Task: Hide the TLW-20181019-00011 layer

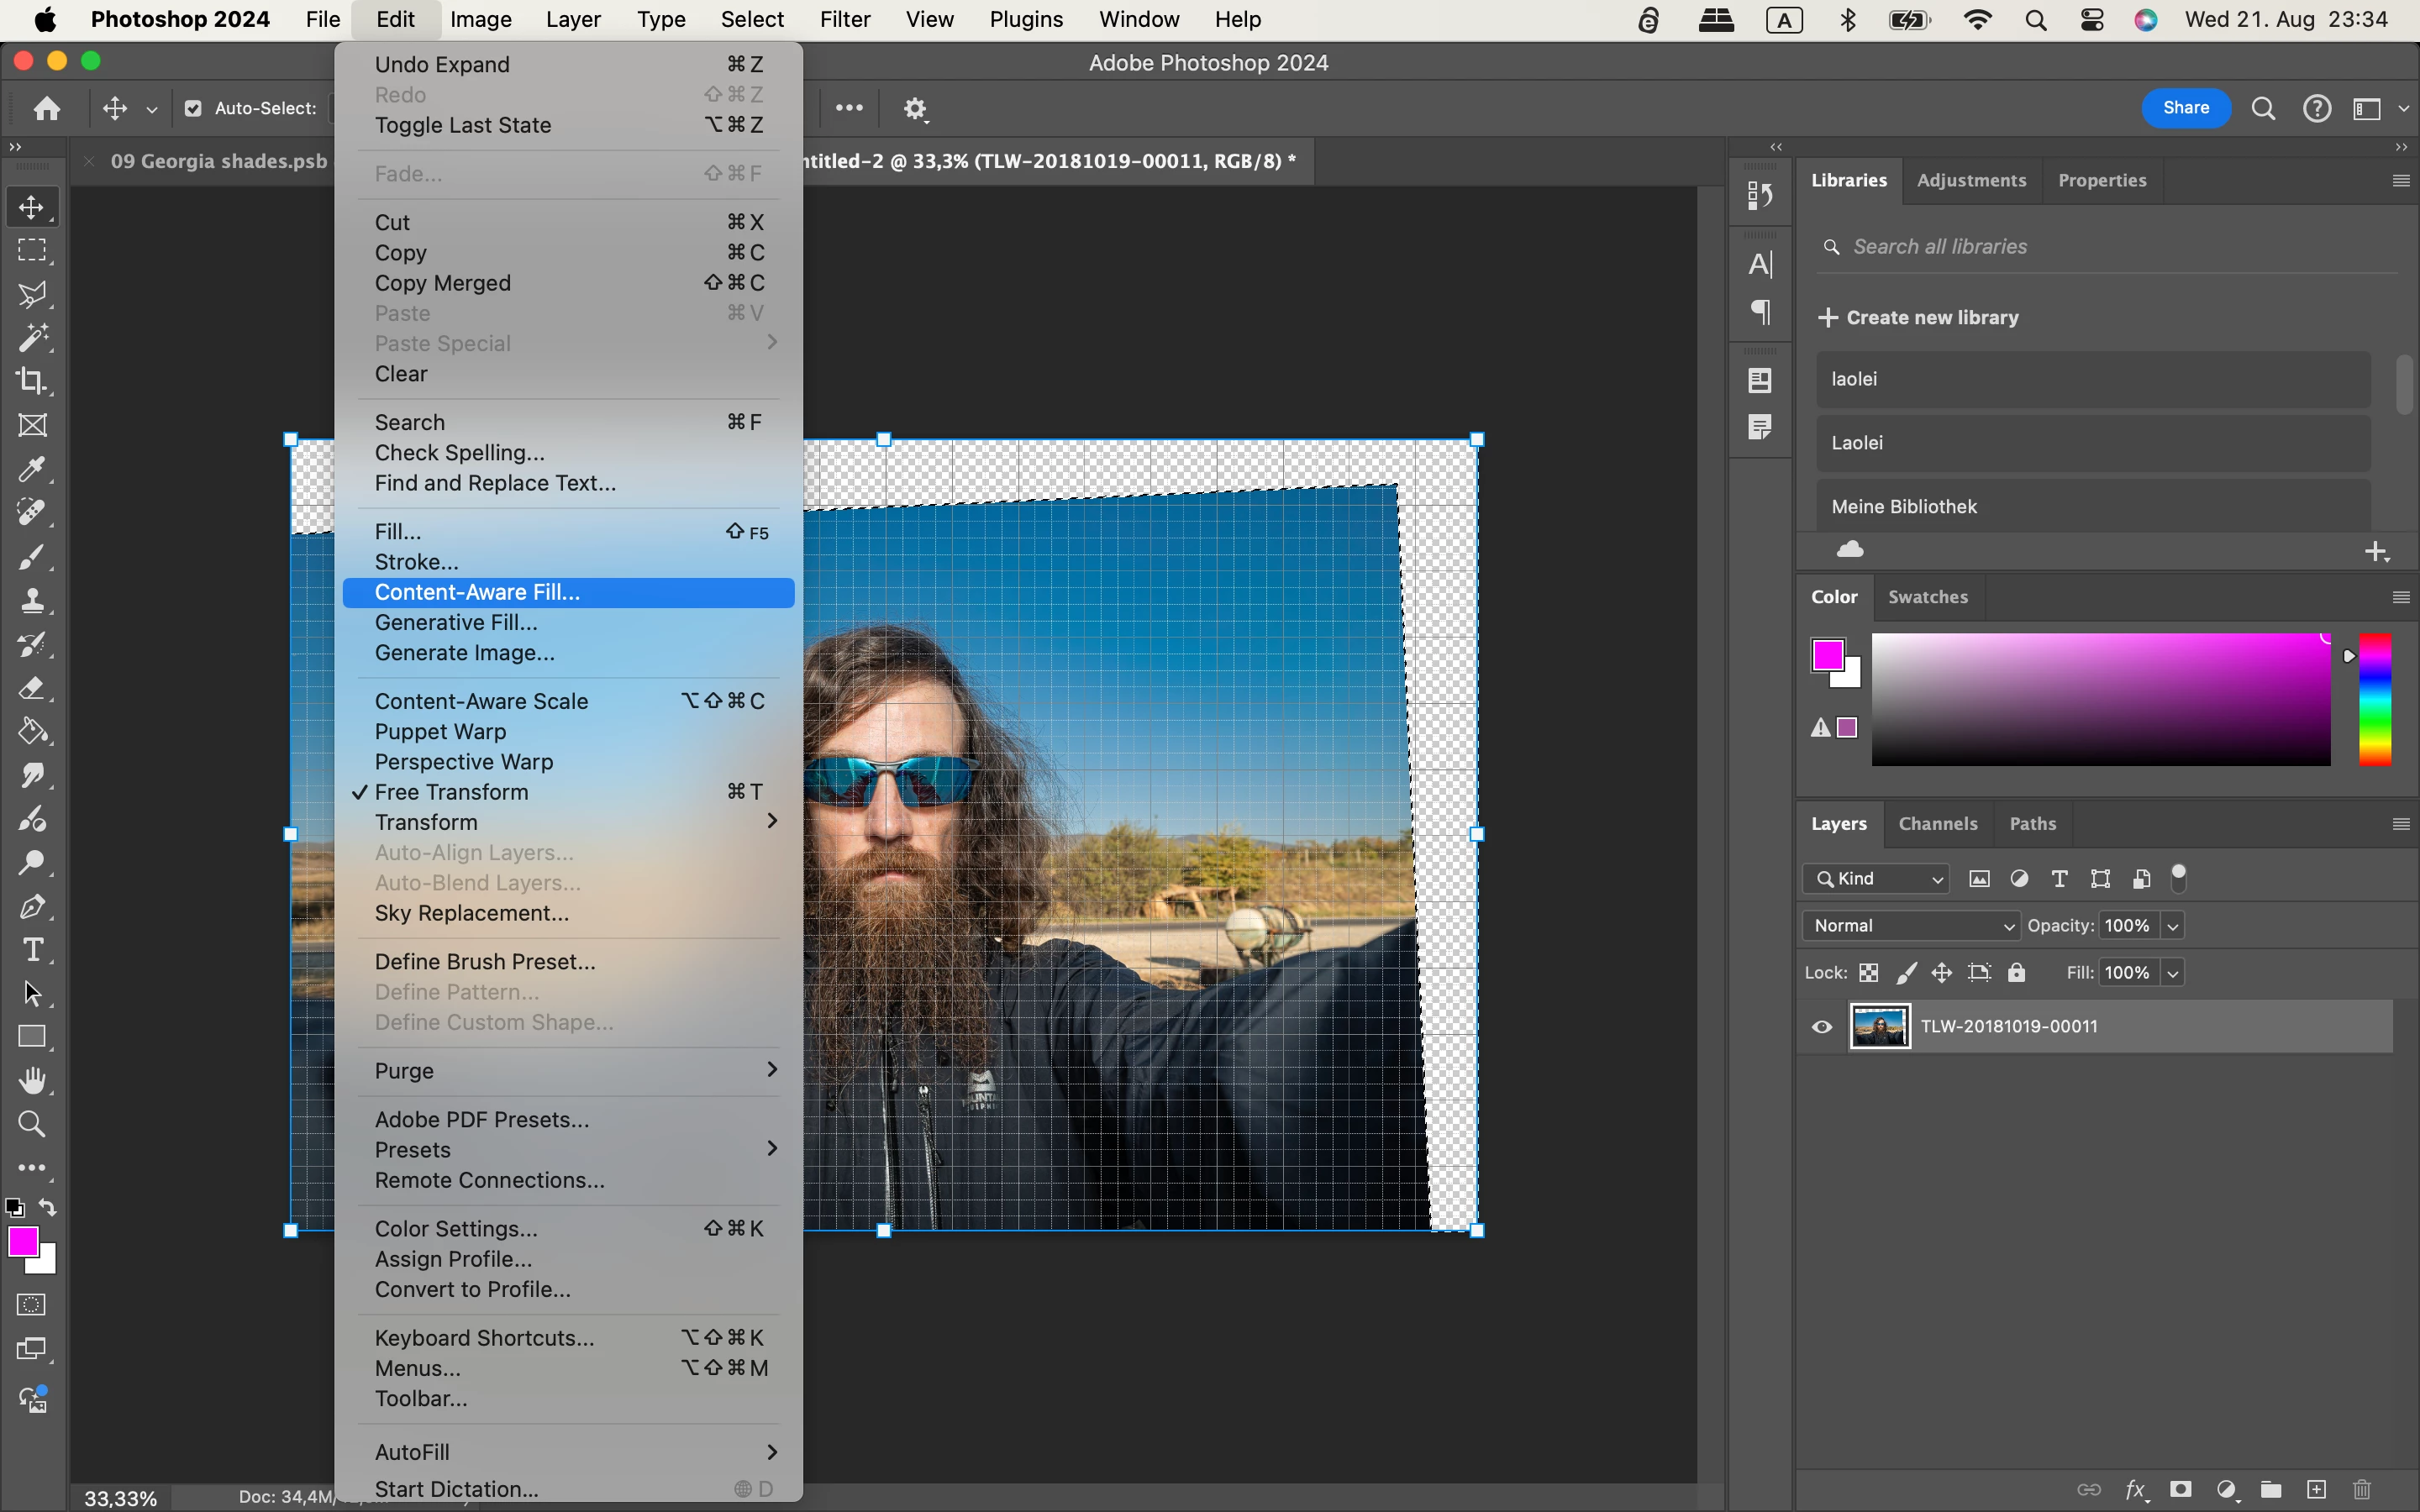Action: coord(1822,1027)
